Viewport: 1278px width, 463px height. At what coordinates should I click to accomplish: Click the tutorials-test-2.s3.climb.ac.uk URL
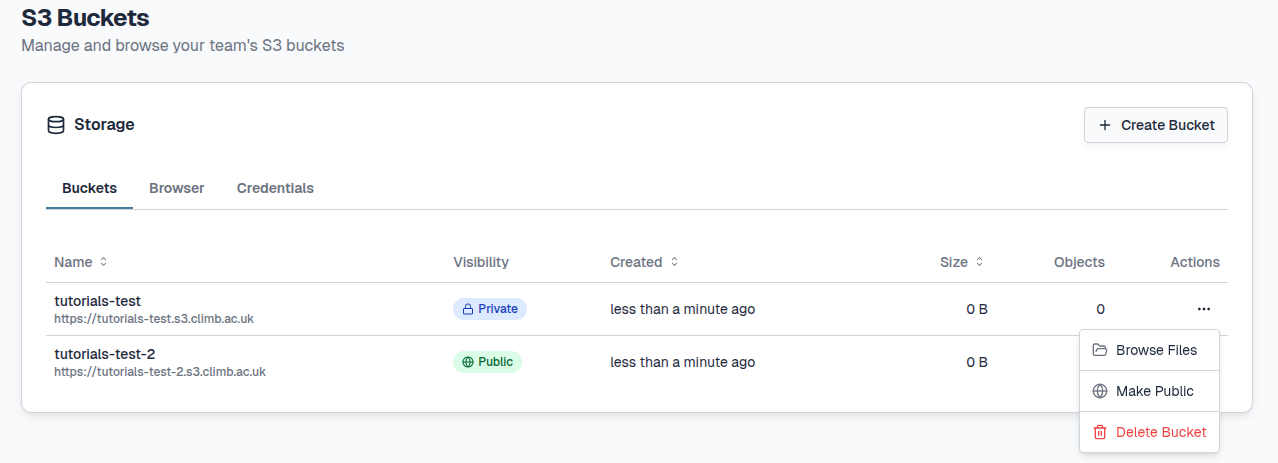click(x=160, y=372)
